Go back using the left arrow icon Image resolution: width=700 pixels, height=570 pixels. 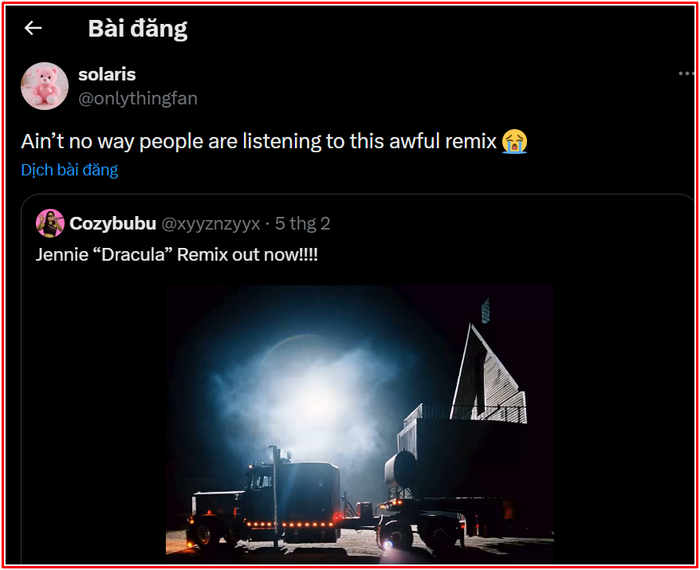(x=33, y=28)
